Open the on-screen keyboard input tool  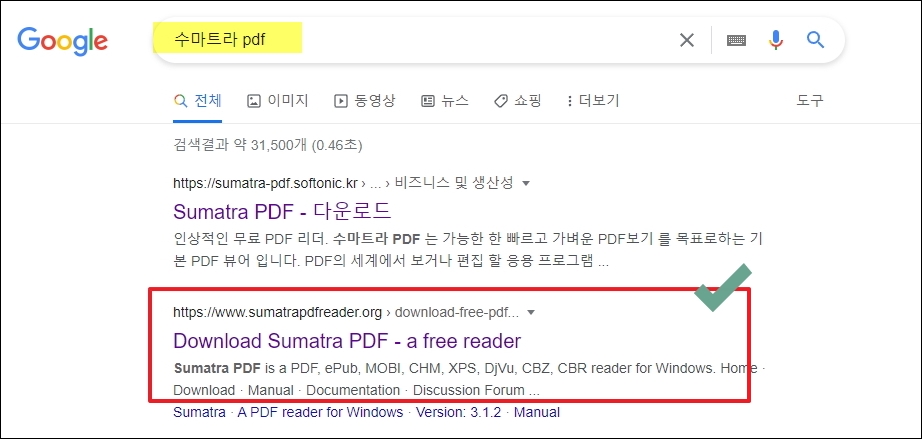tap(736, 40)
